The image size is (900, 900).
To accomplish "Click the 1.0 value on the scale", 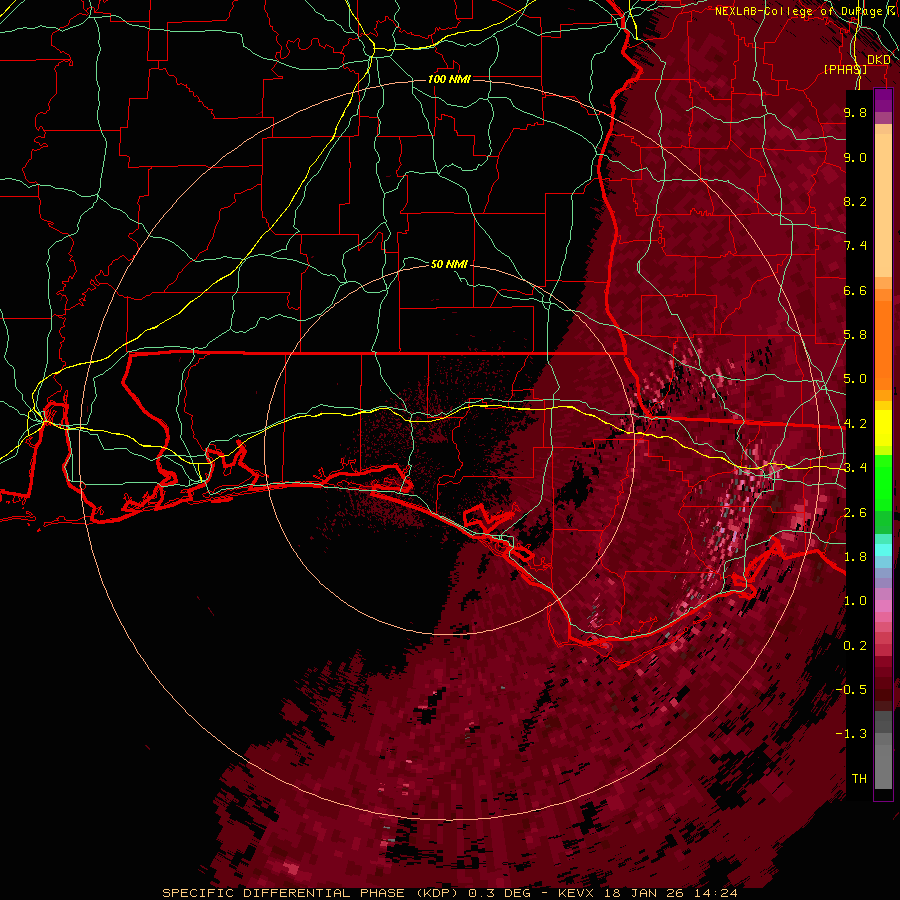I will [x=855, y=601].
